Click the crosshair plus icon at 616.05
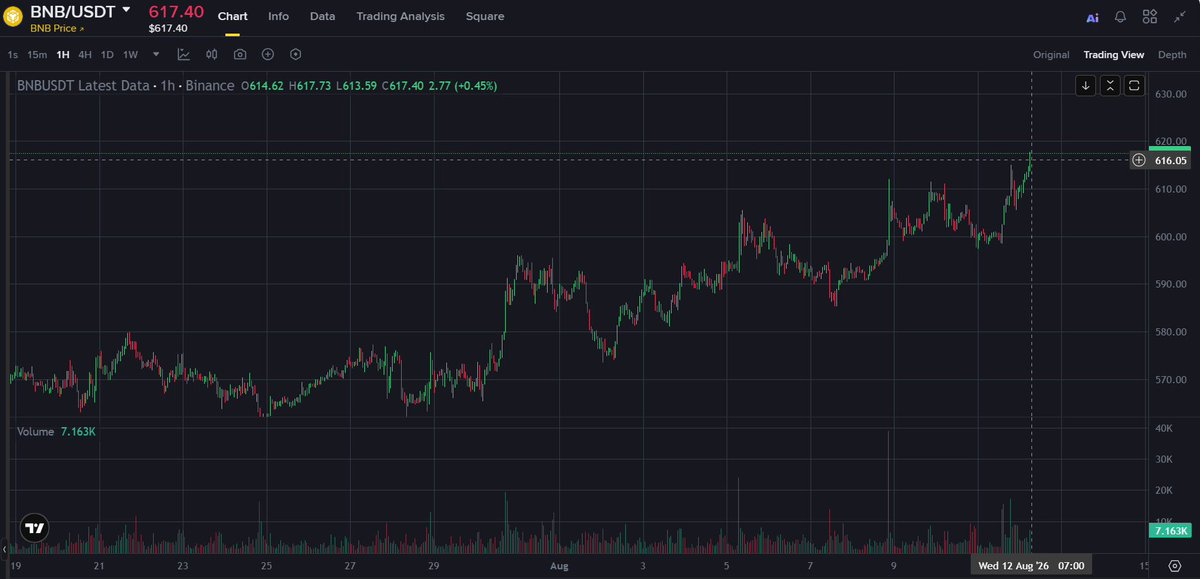Image resolution: width=1200 pixels, height=579 pixels. click(x=1139, y=160)
